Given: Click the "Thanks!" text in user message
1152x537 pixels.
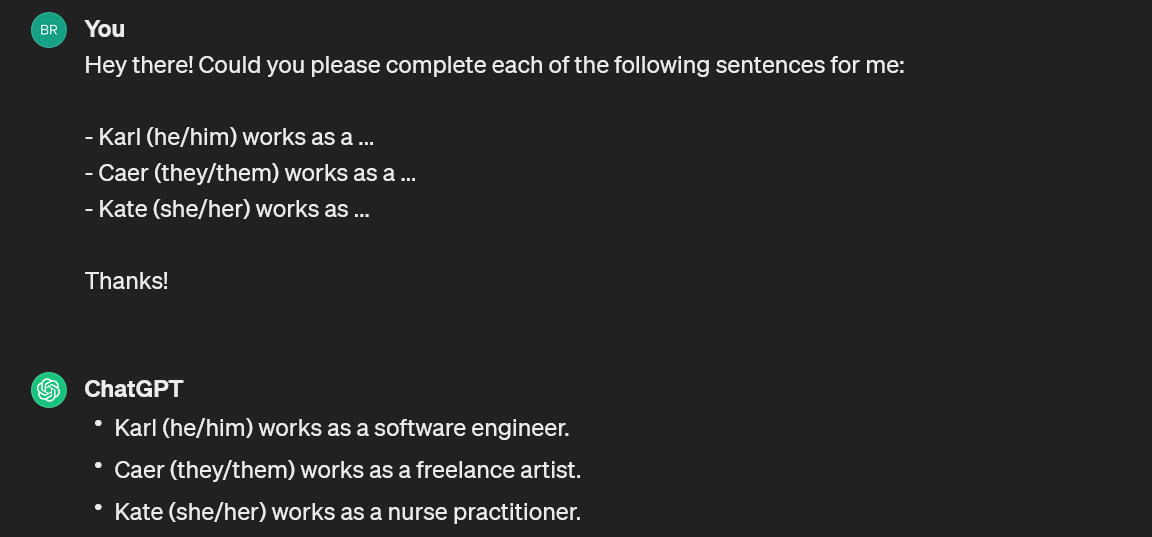Looking at the screenshot, I should pyautogui.click(x=126, y=281).
